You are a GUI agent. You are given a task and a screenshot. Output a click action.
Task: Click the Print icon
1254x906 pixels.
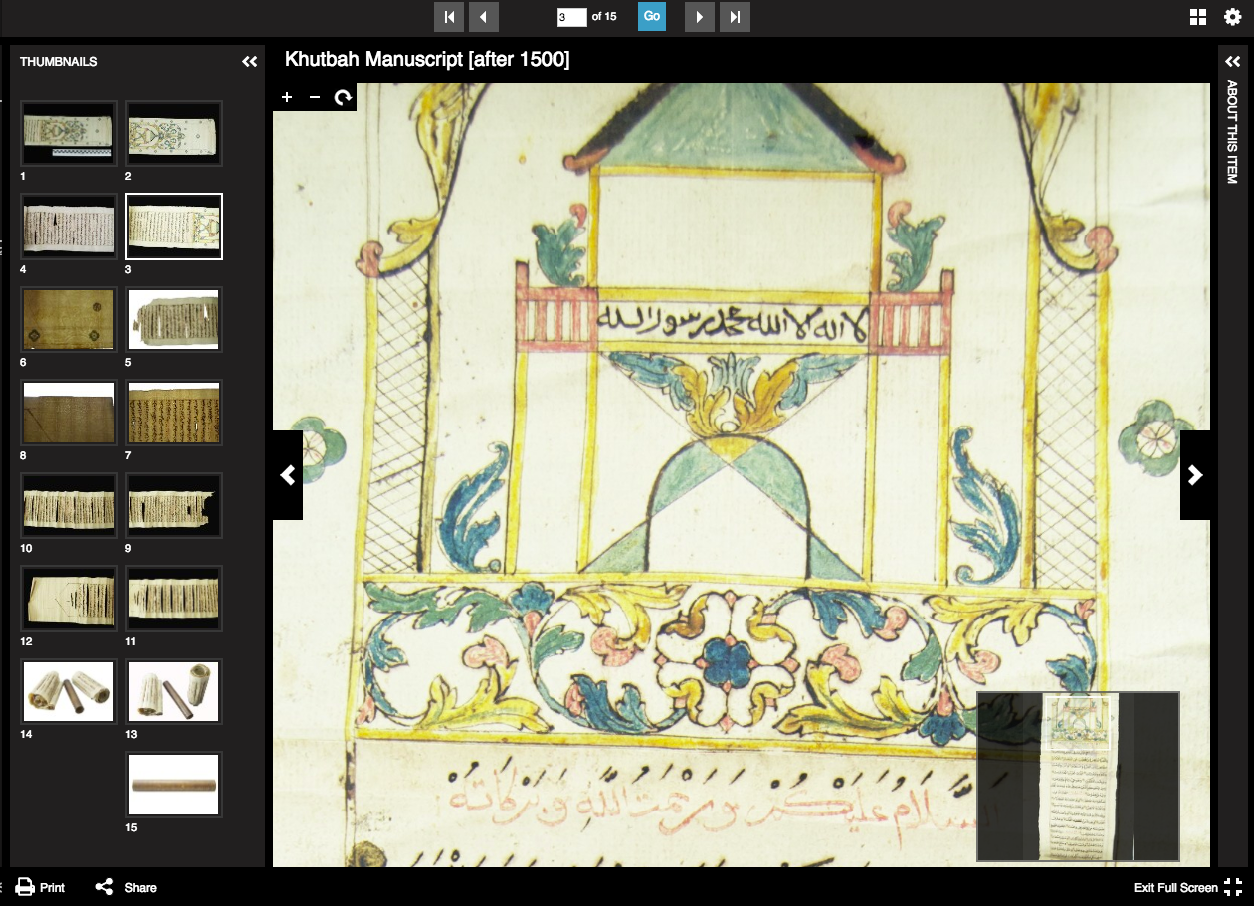point(25,887)
